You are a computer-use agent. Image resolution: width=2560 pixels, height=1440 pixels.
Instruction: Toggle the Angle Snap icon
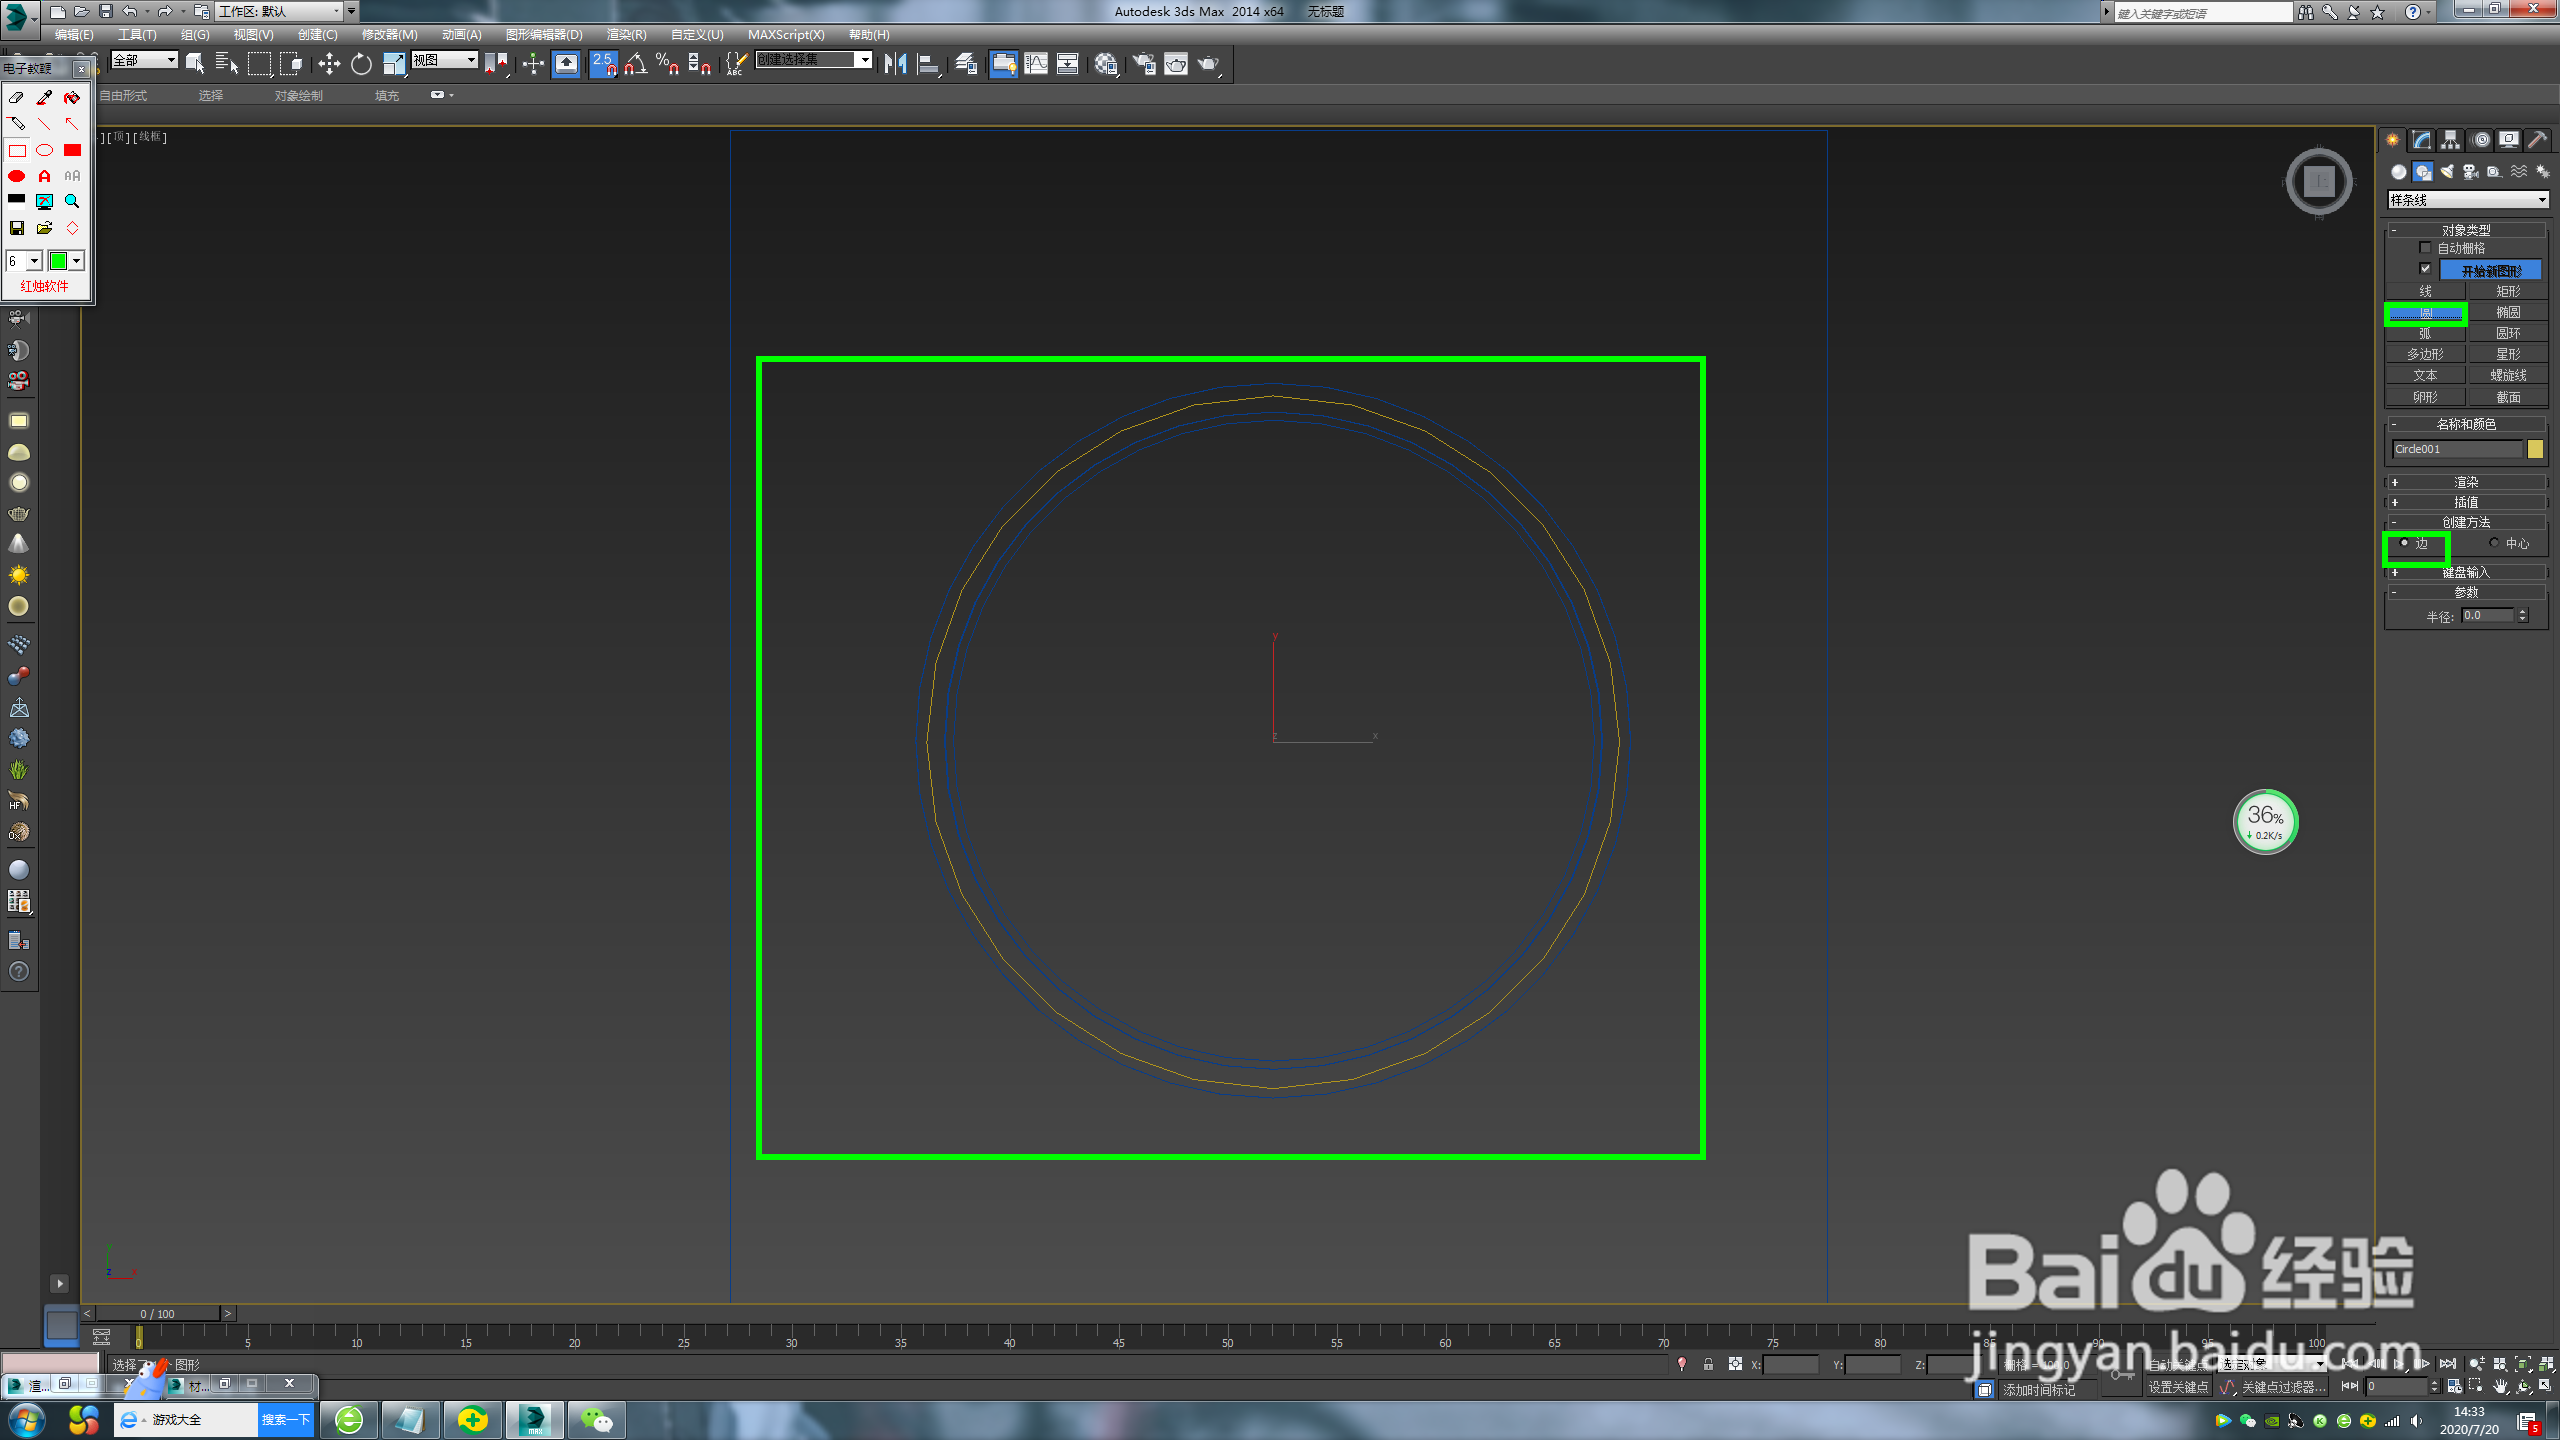pos(636,65)
